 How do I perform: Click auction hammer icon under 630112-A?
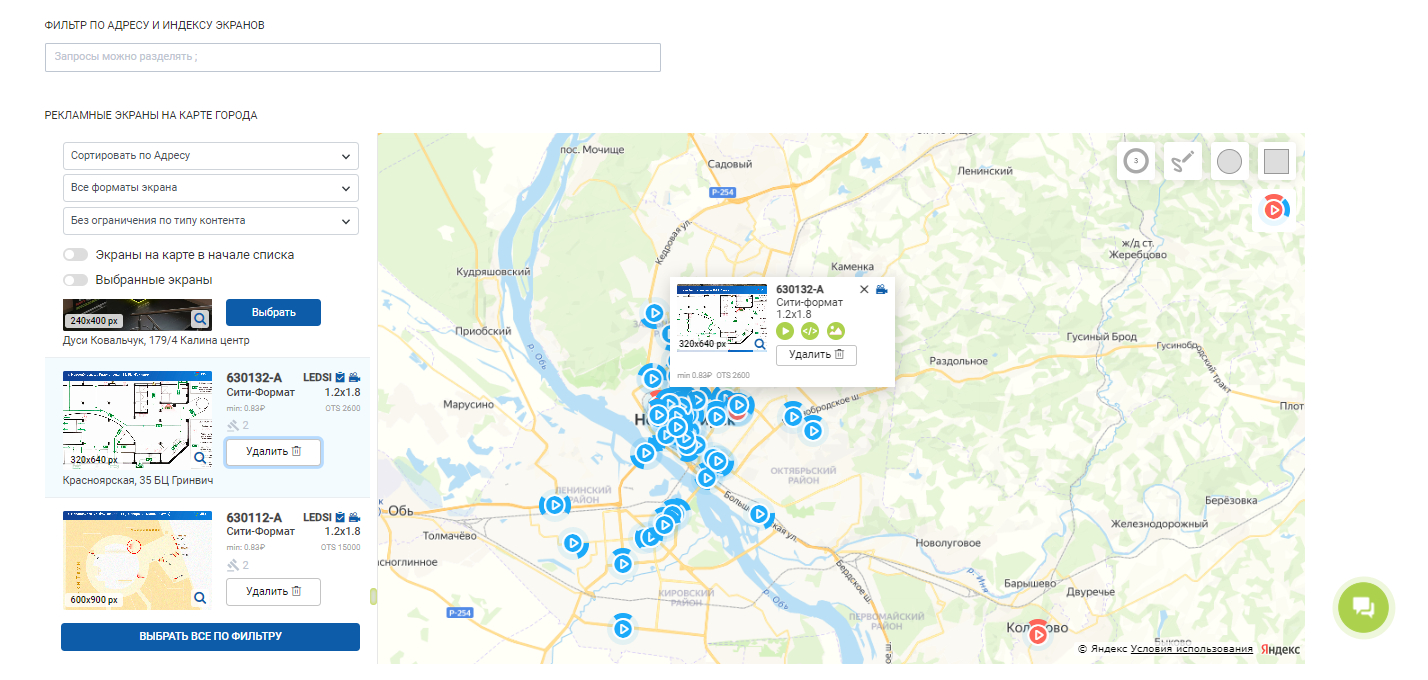click(x=233, y=565)
